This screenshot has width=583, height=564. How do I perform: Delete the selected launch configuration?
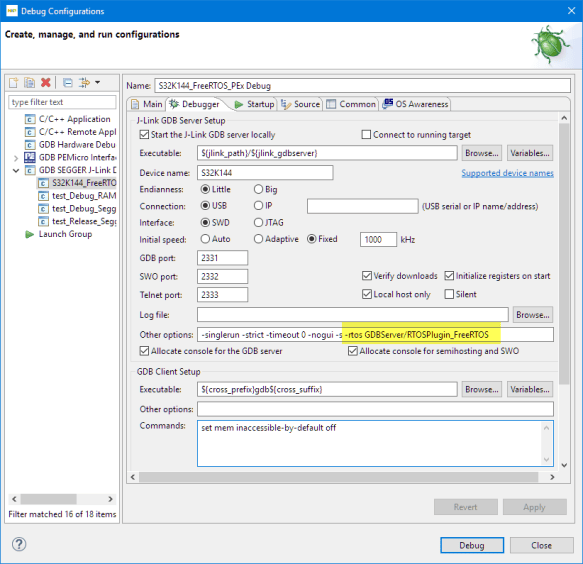click(46, 83)
